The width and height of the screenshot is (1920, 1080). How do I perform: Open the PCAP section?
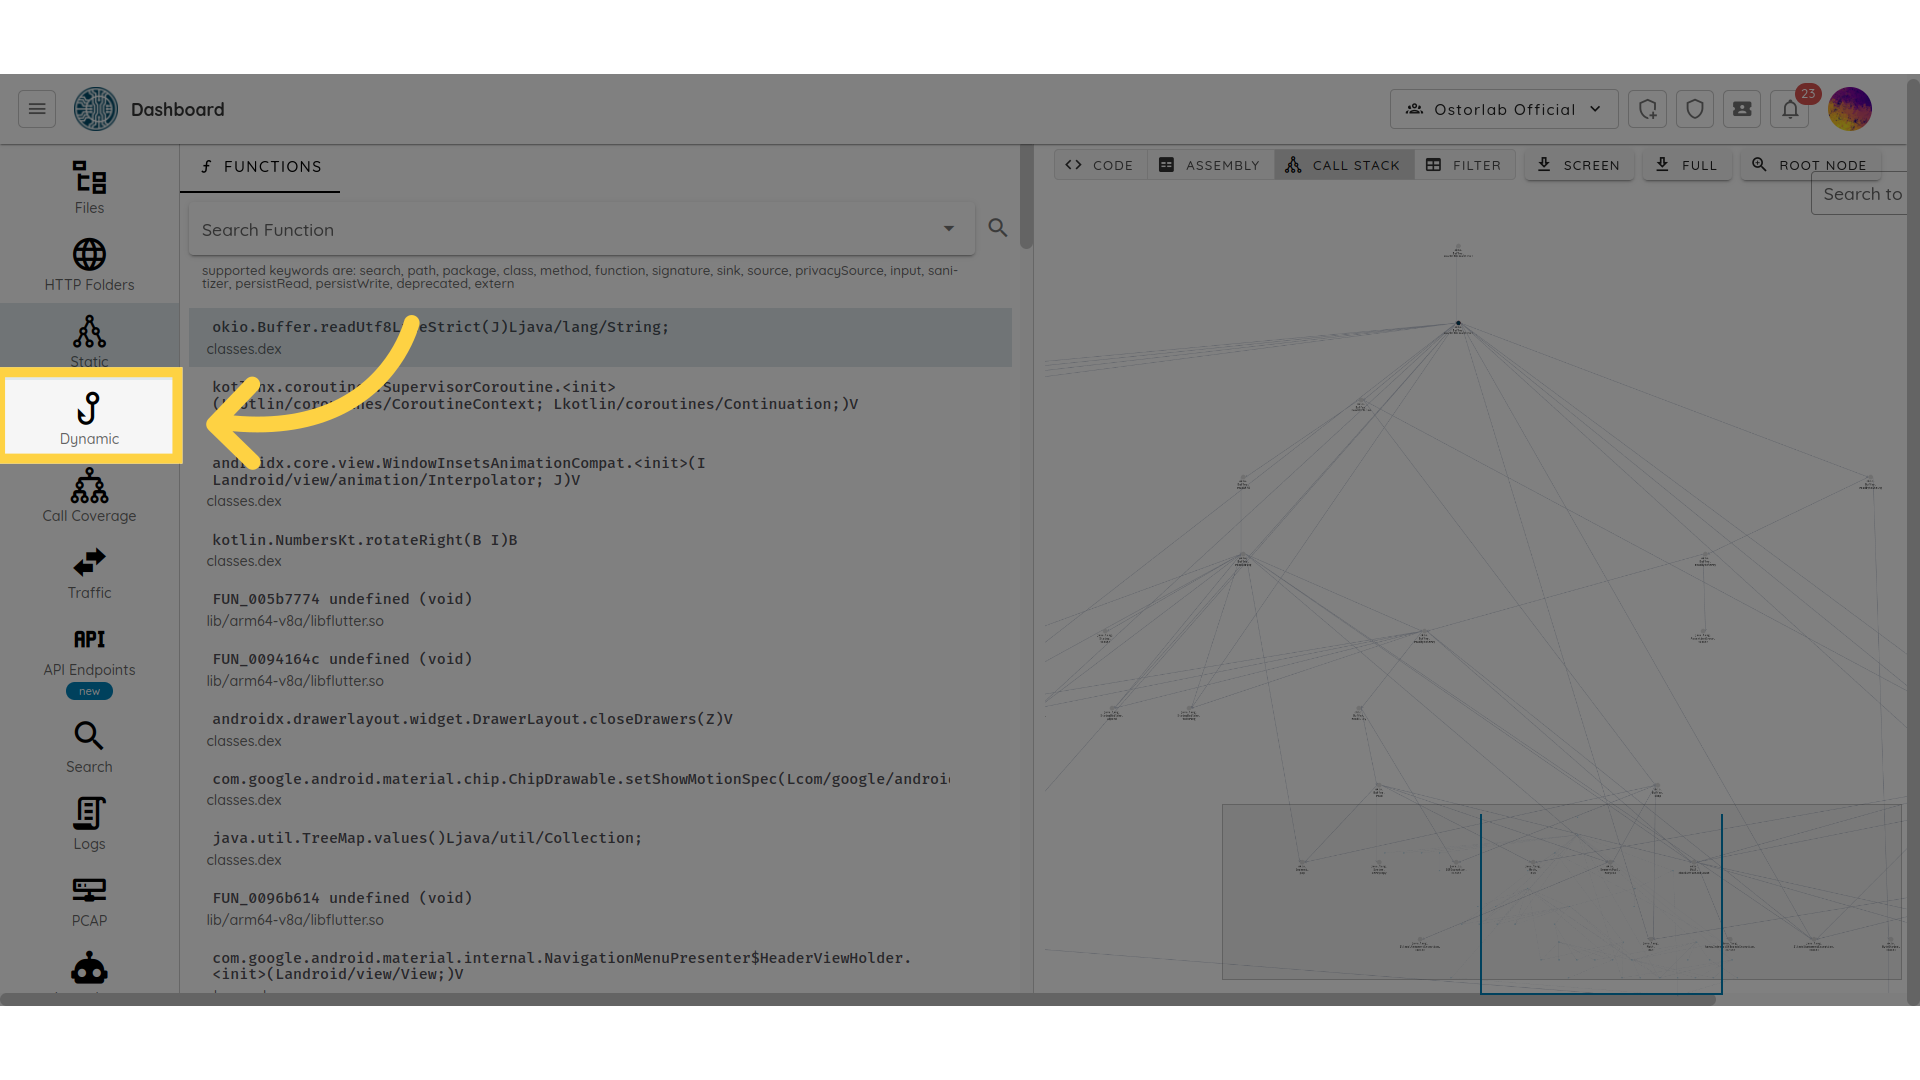89,901
